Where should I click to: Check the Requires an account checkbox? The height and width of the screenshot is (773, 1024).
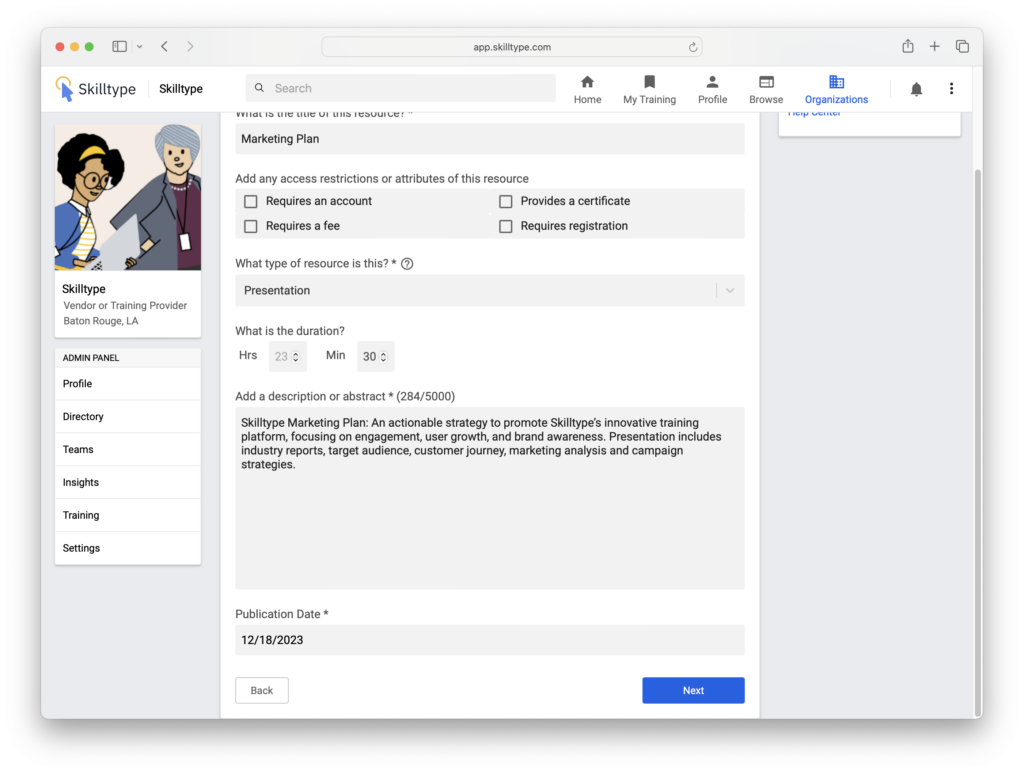coord(251,202)
